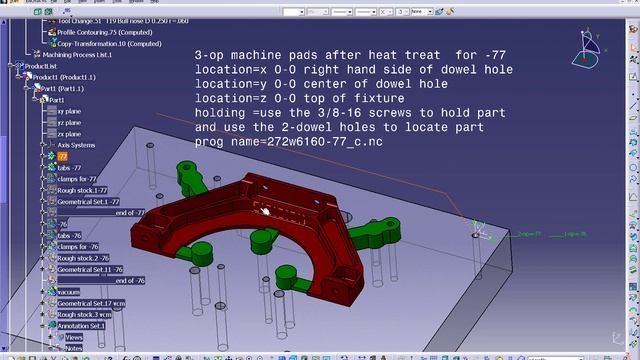Select the end of -76 marker row
The height and width of the screenshot is (360, 640).
click(101, 280)
